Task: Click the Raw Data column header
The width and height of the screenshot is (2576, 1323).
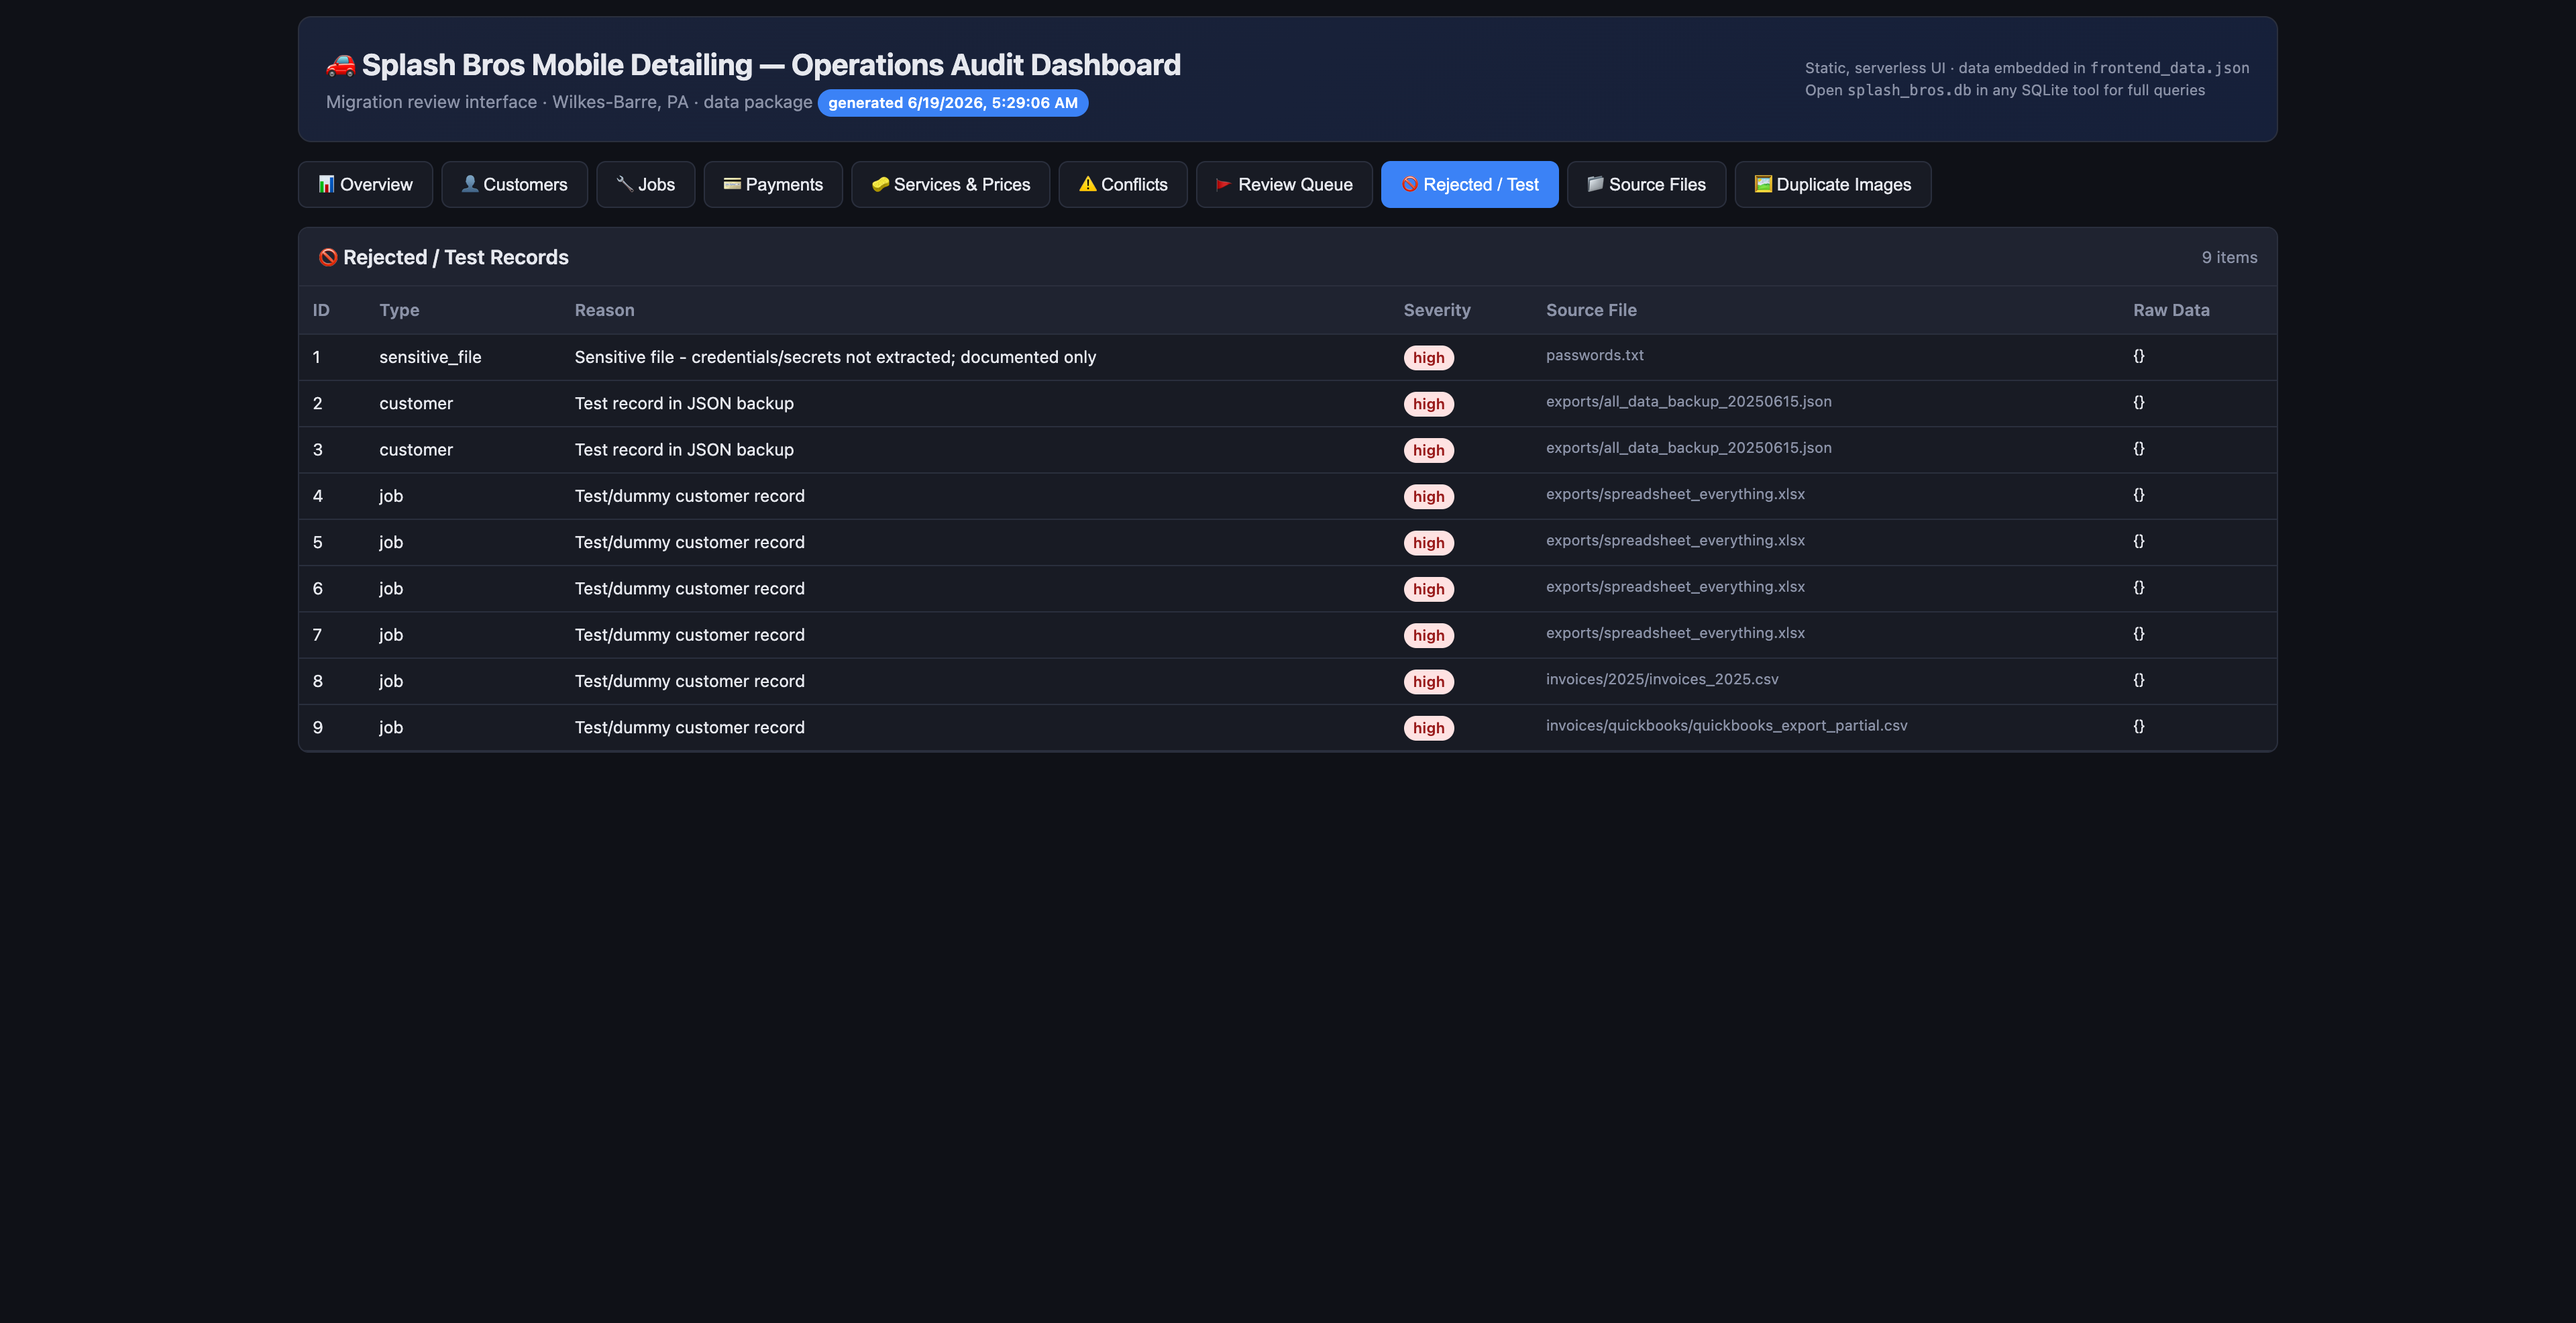Action: point(2171,310)
